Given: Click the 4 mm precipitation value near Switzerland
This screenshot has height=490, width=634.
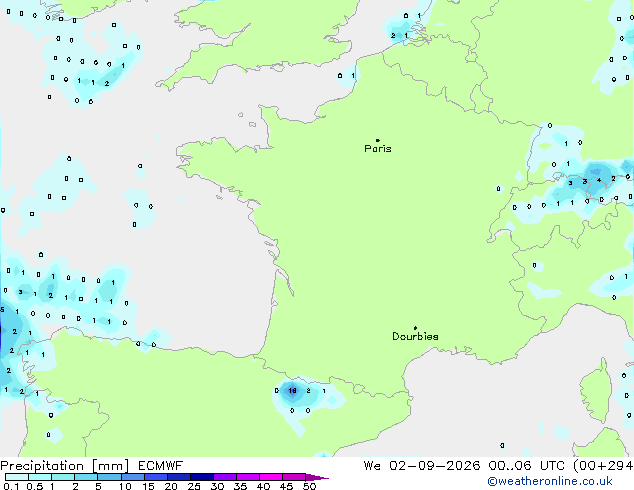Looking at the screenshot, I should [x=599, y=180].
